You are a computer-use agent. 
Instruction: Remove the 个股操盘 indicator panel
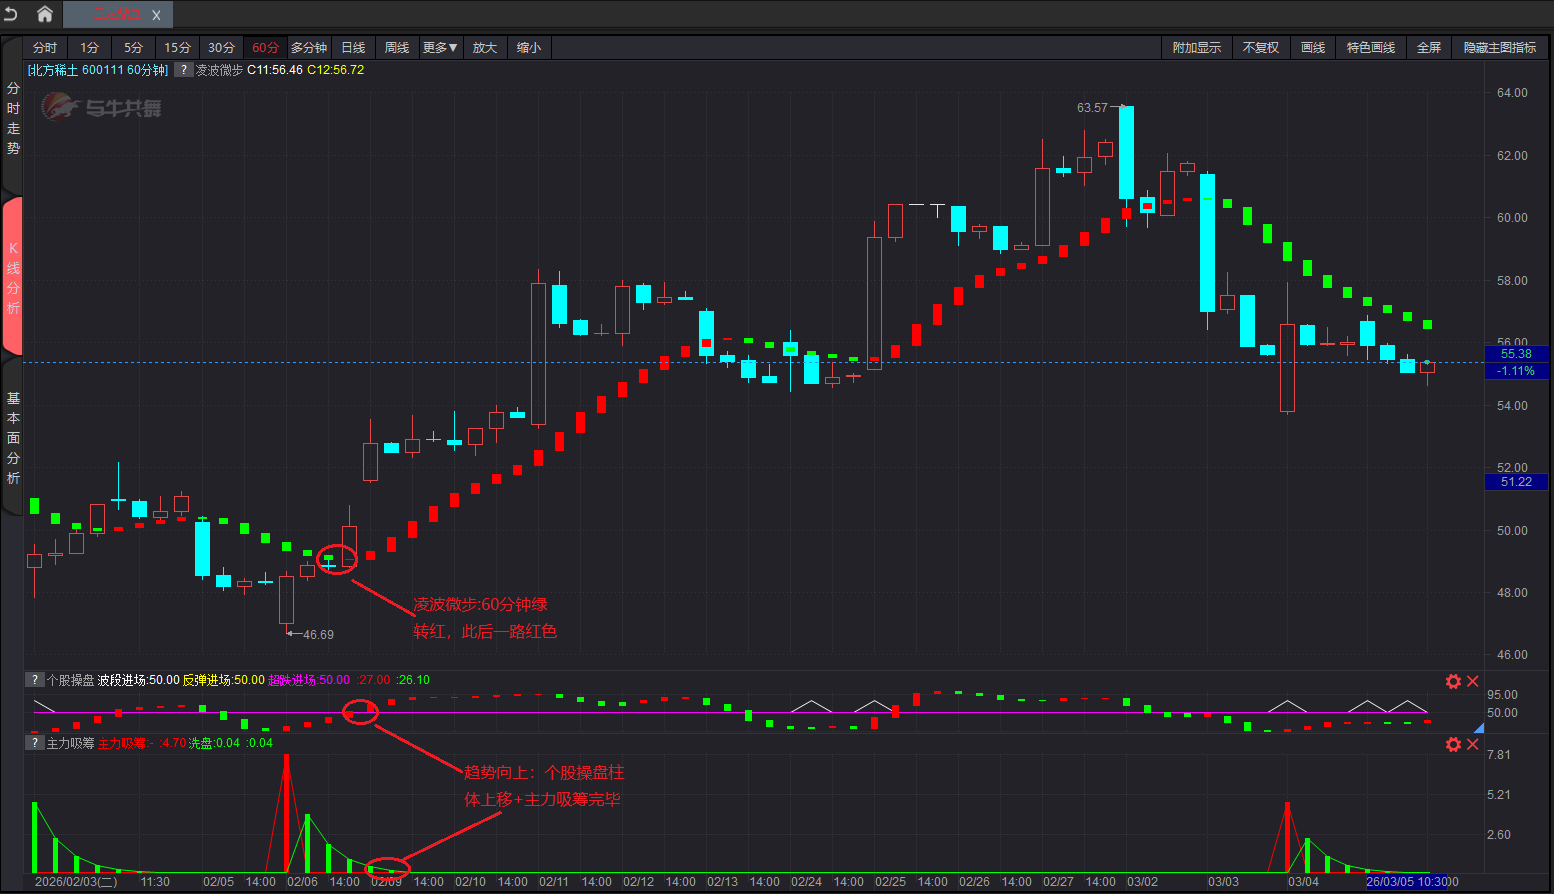coord(1472,681)
